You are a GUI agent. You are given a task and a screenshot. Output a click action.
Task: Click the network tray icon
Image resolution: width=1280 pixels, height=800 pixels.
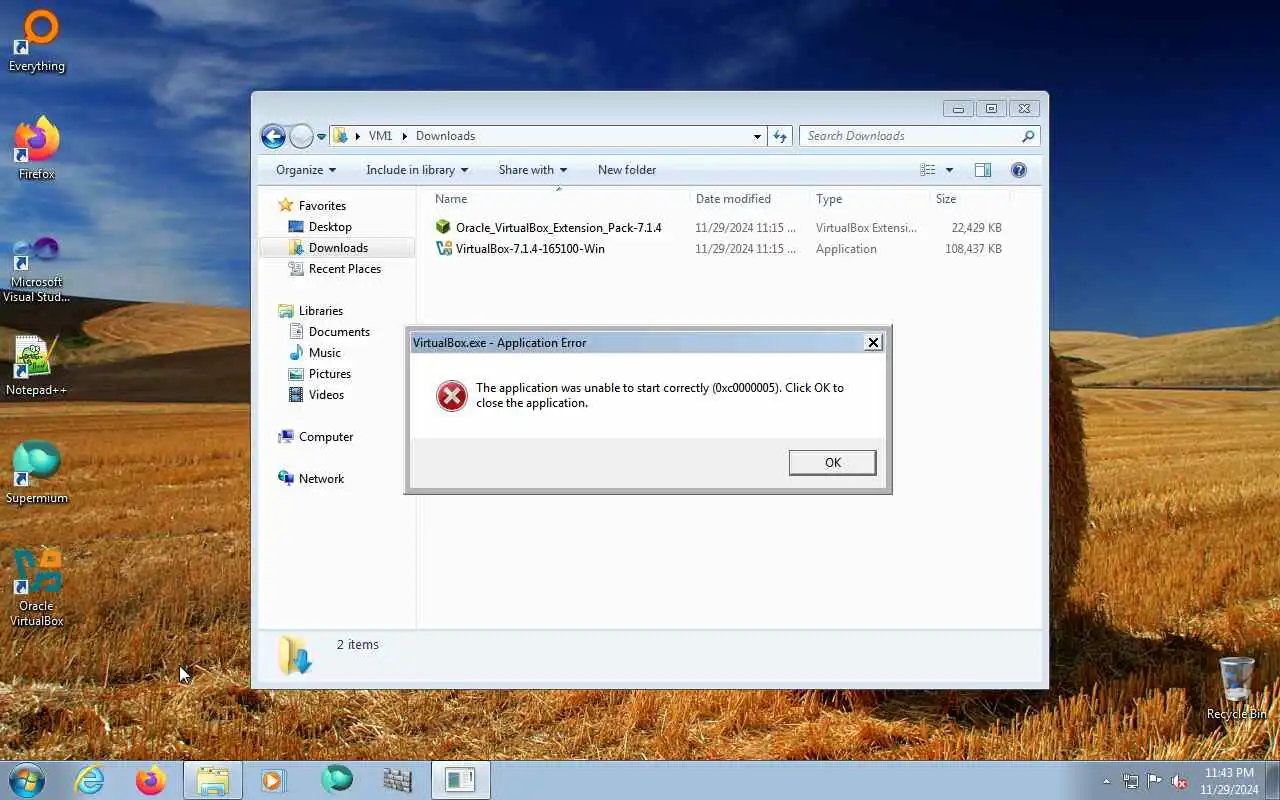tap(1131, 781)
